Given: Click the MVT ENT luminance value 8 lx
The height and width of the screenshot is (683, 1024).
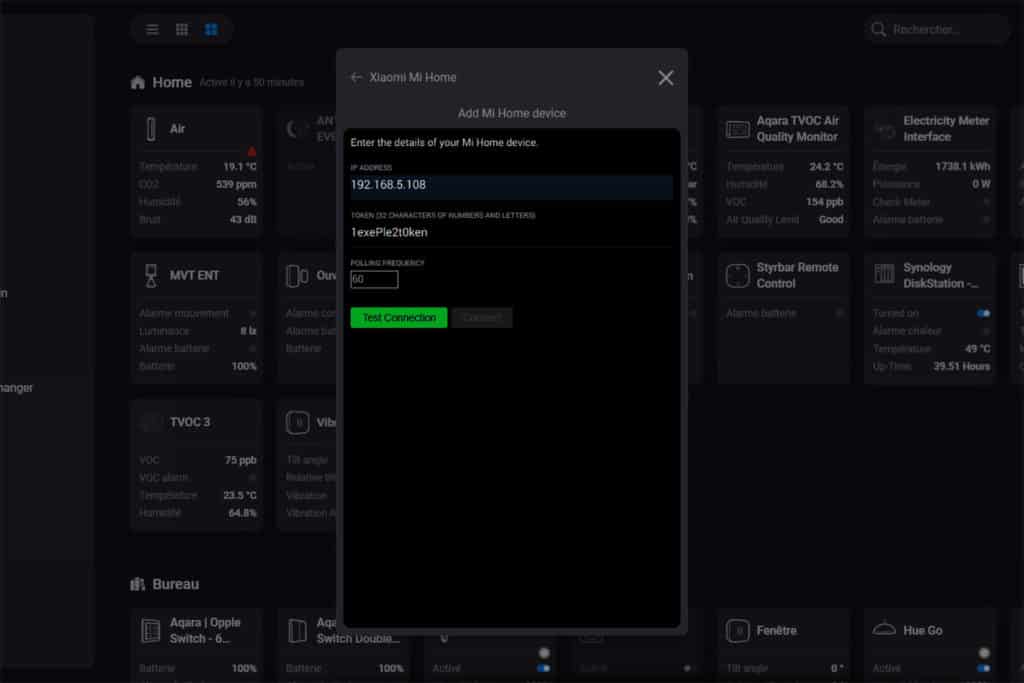Looking at the screenshot, I should (x=248, y=332).
